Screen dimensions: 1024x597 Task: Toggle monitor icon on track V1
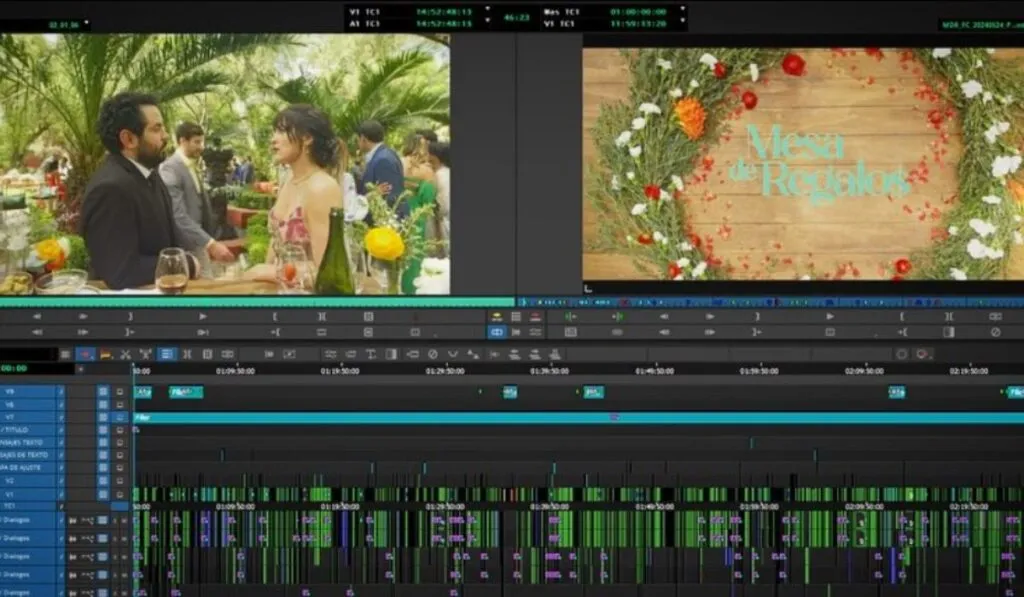(x=120, y=492)
